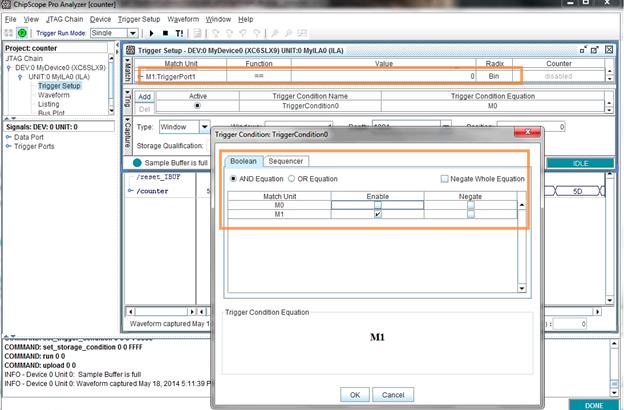Open the Window menu

218,19
